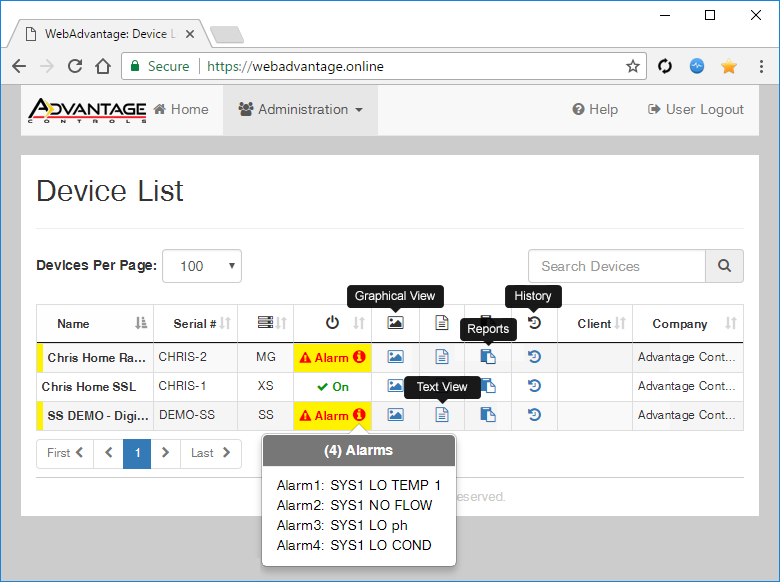Click the yellow star extension icon
Screen dimensions: 780x582
(729, 66)
